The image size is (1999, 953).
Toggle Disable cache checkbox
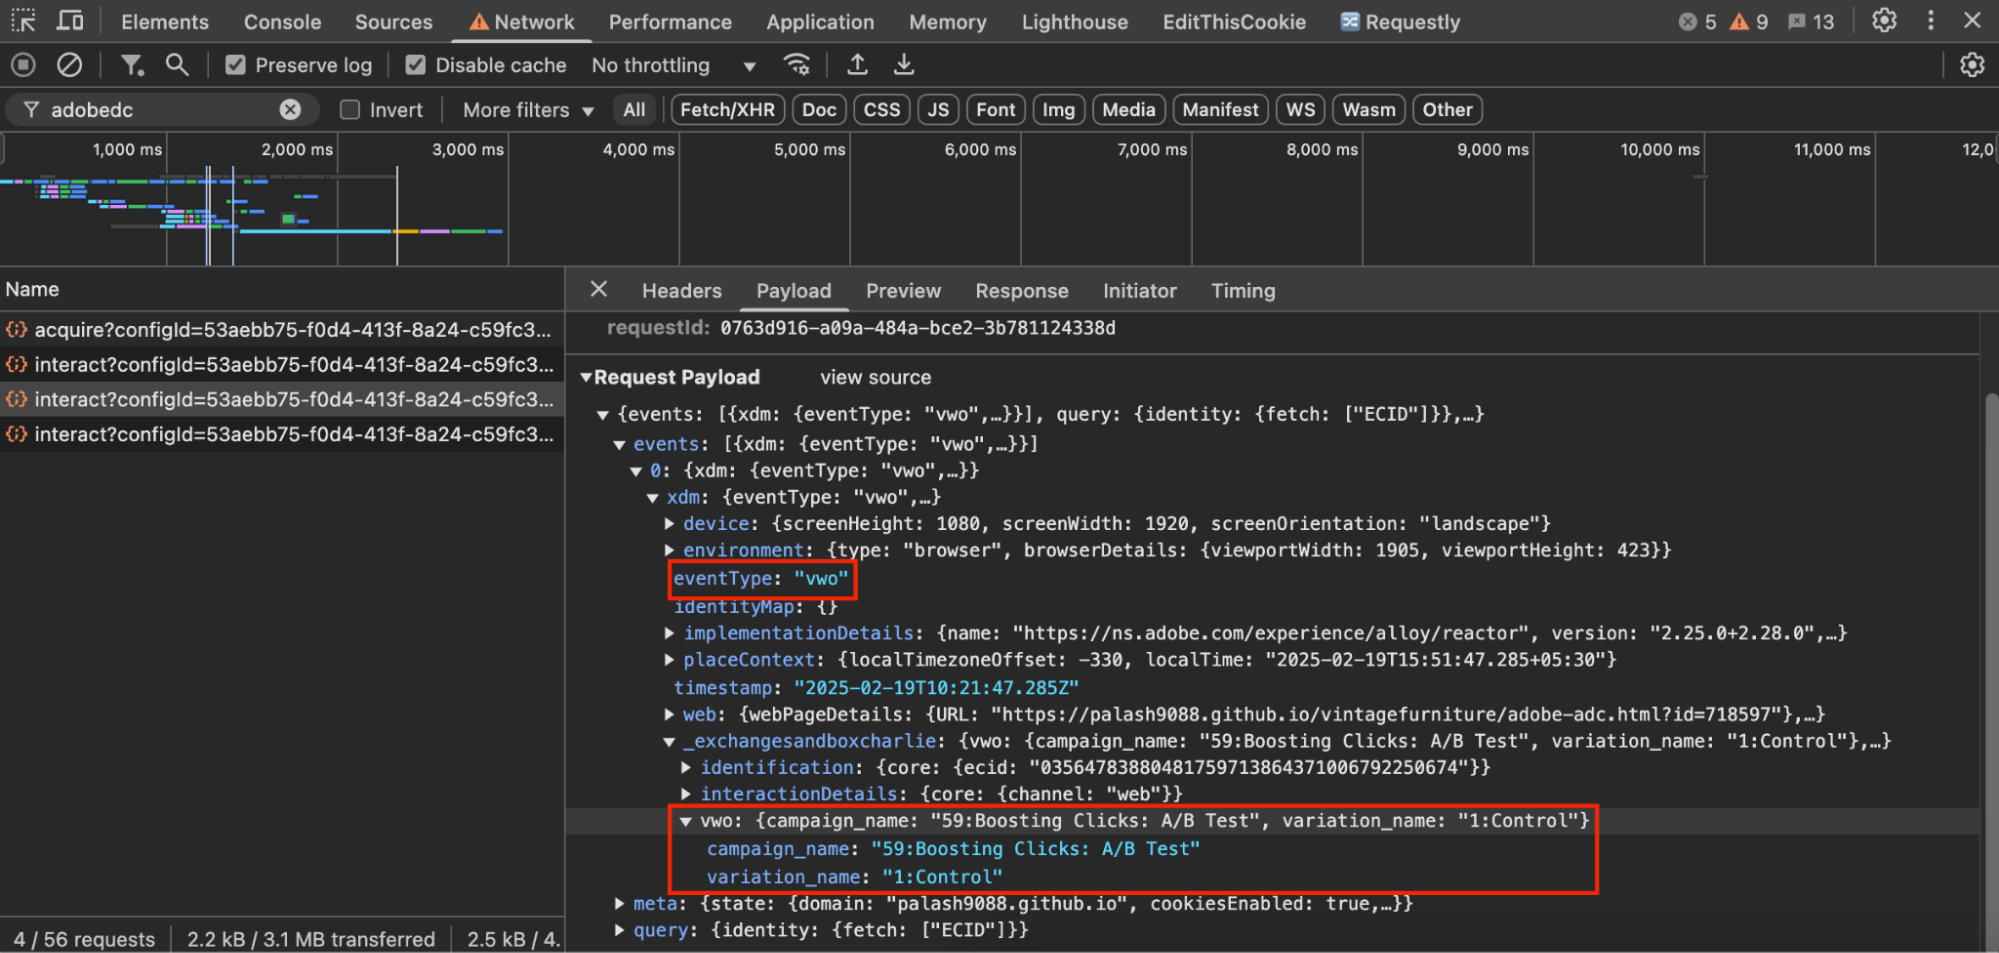point(415,65)
